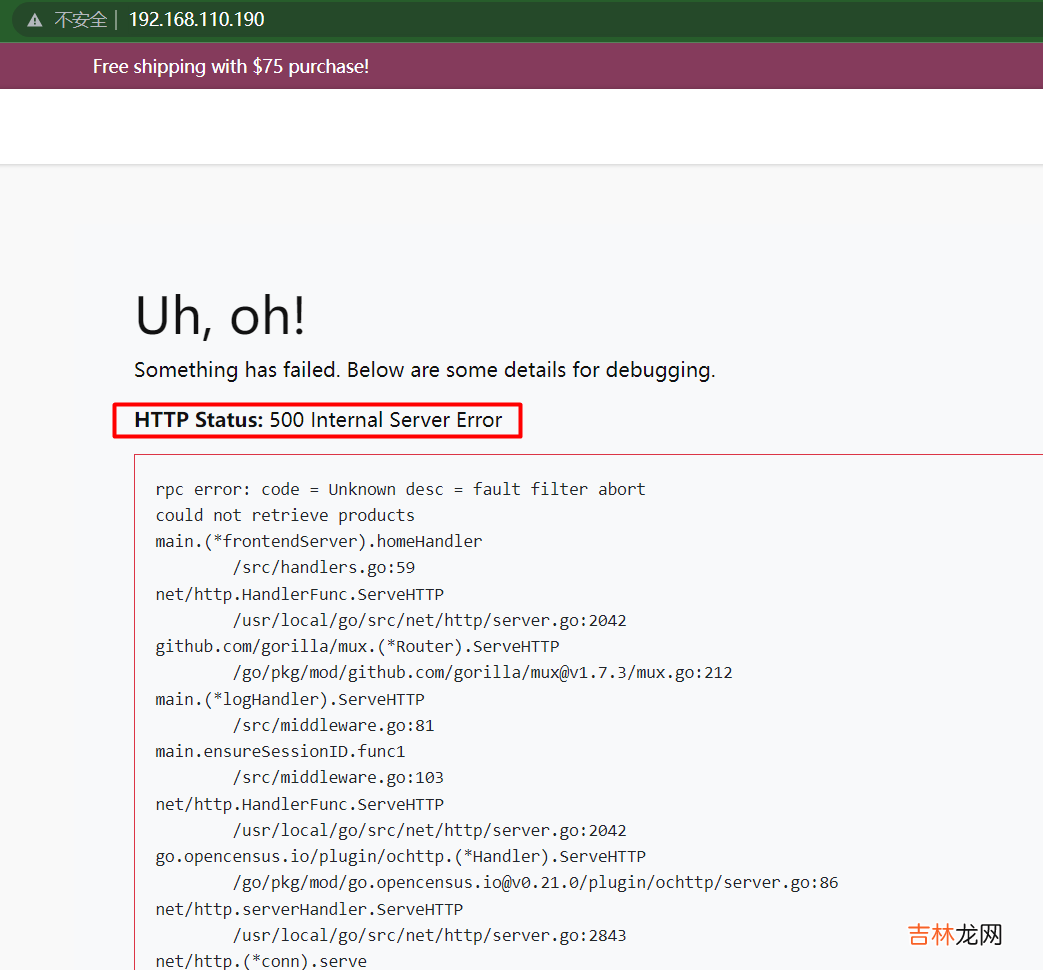Click the gorilla/mux Router ServeHTTP line

point(357,646)
